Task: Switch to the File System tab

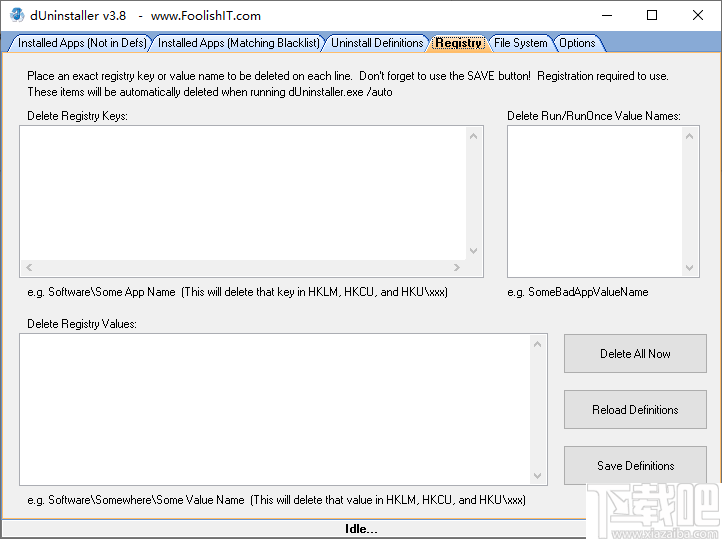Action: coord(520,43)
